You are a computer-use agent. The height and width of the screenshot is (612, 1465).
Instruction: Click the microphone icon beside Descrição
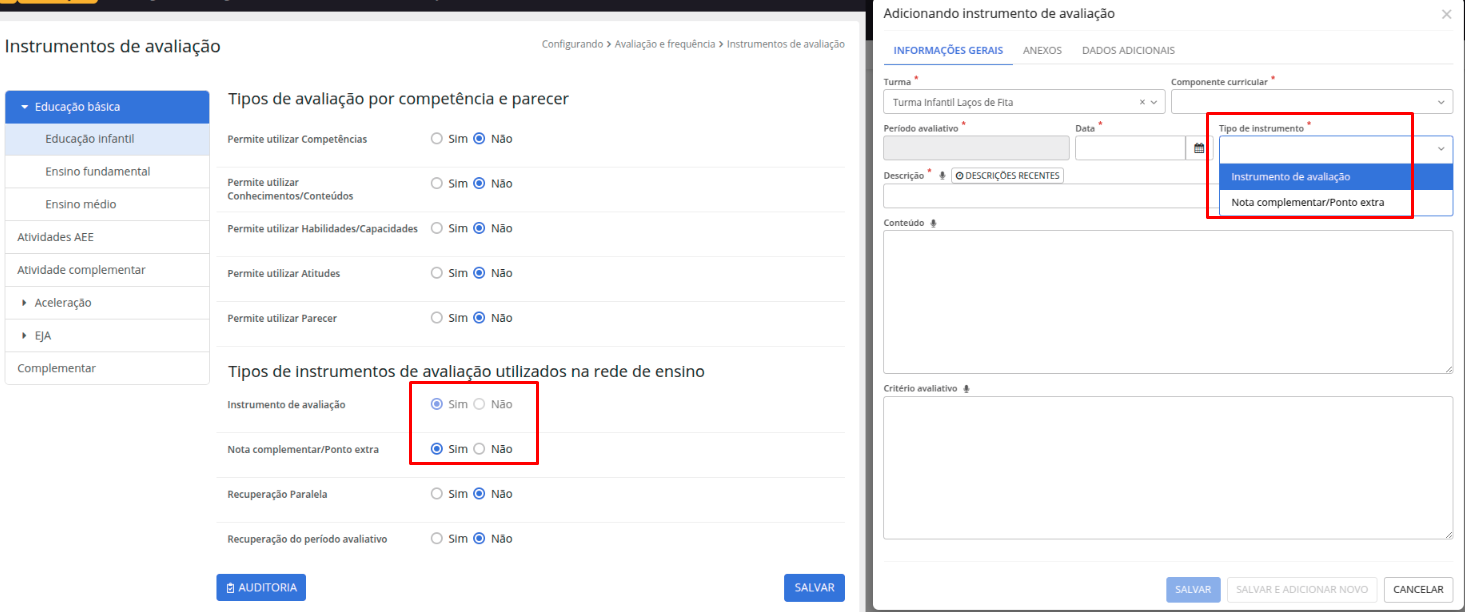click(942, 175)
